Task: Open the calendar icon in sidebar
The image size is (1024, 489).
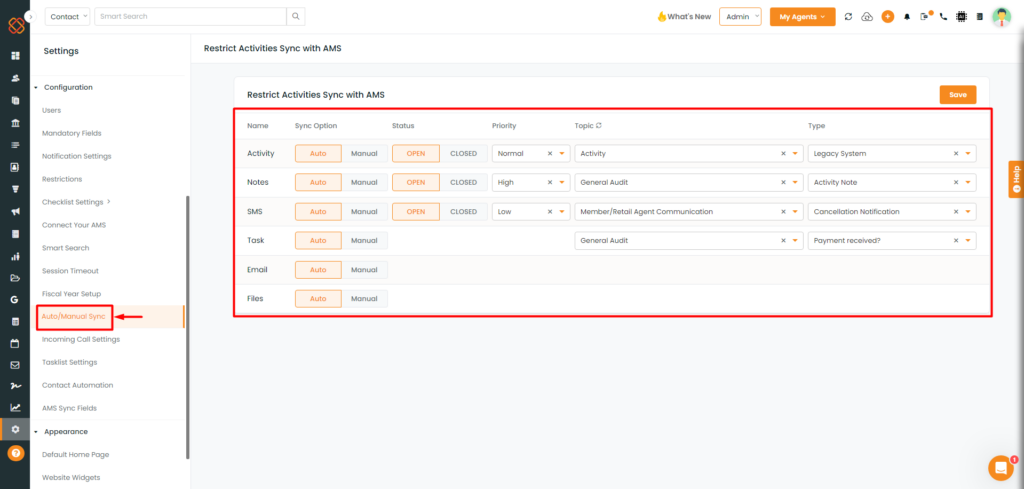Action: coord(15,343)
